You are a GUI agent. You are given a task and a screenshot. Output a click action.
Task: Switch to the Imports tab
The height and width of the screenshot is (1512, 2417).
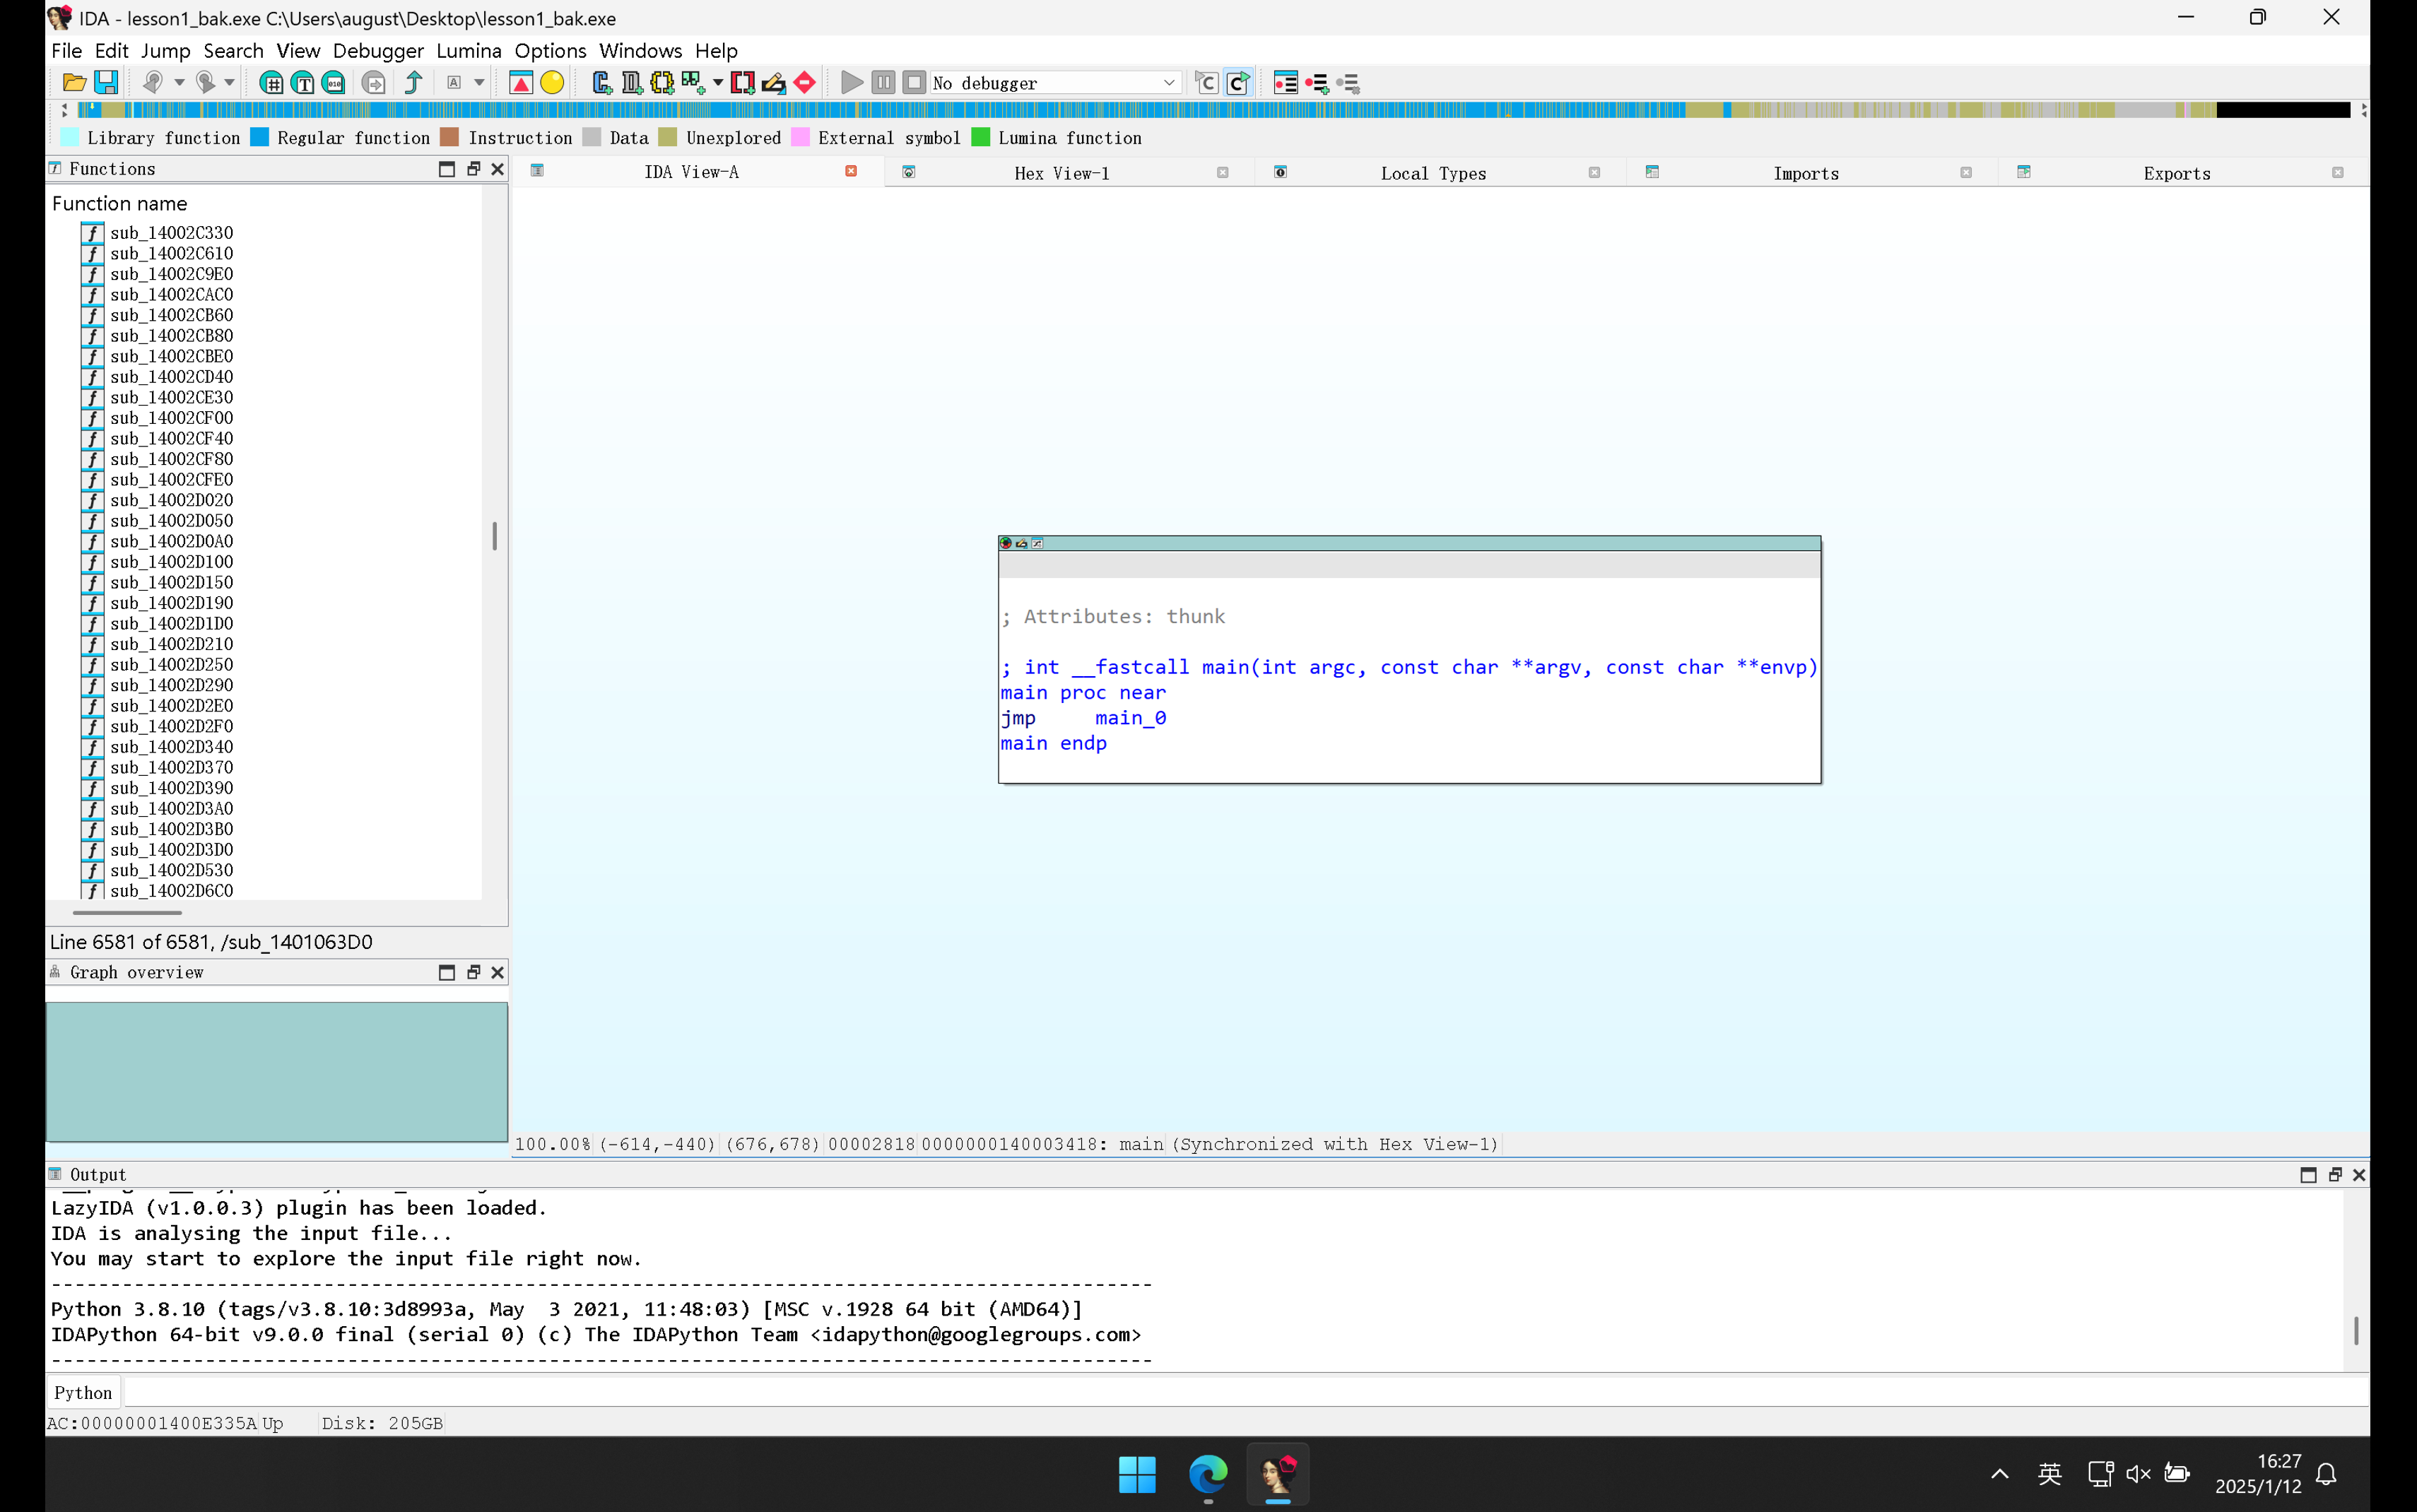1805,173
